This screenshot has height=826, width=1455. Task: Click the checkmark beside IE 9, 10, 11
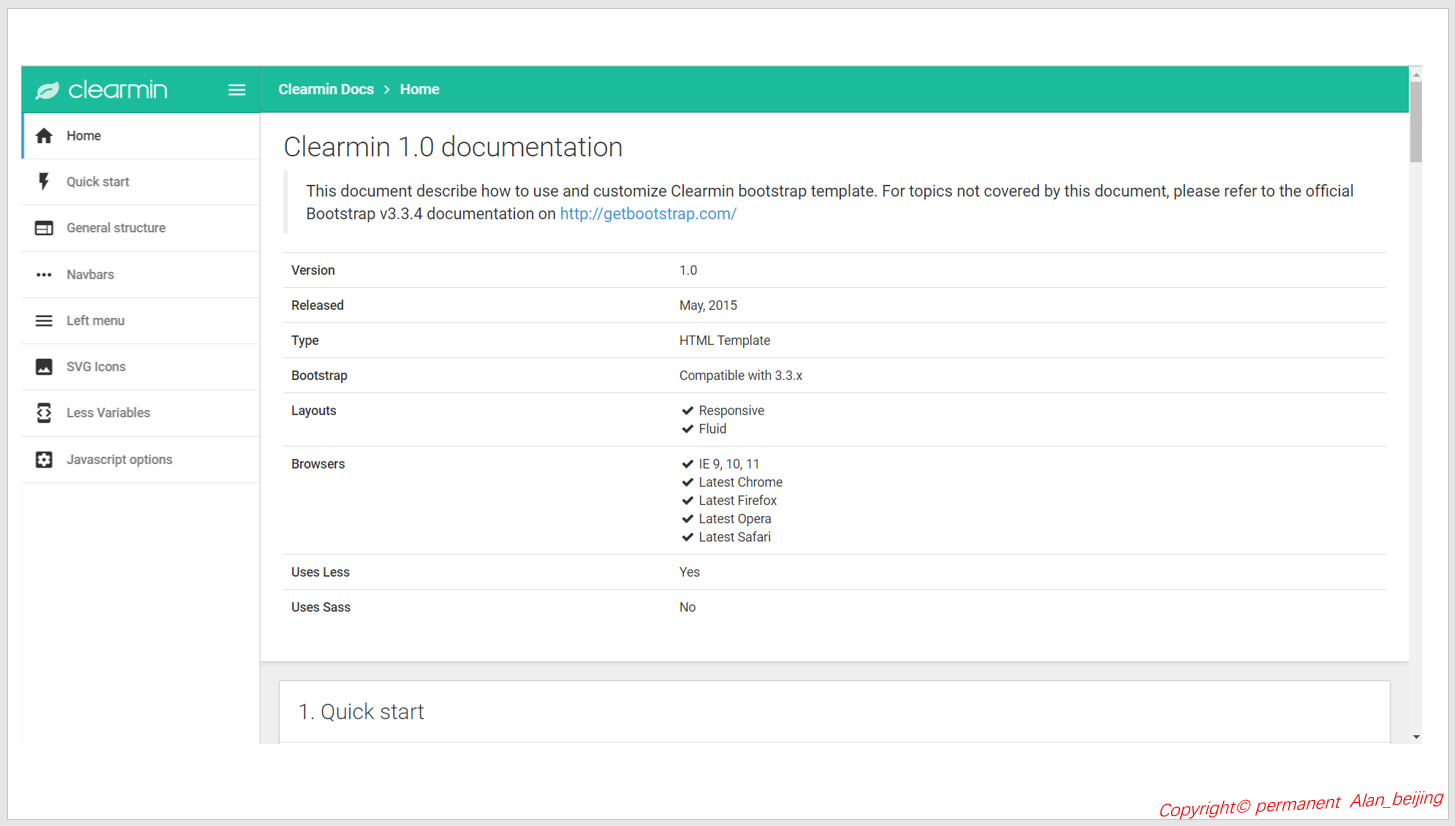pos(688,464)
